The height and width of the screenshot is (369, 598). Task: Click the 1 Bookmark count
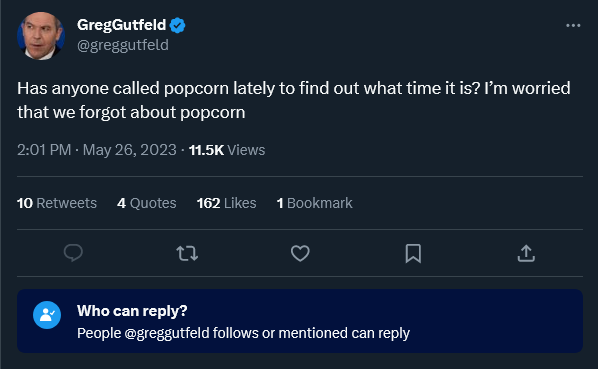[x=315, y=203]
